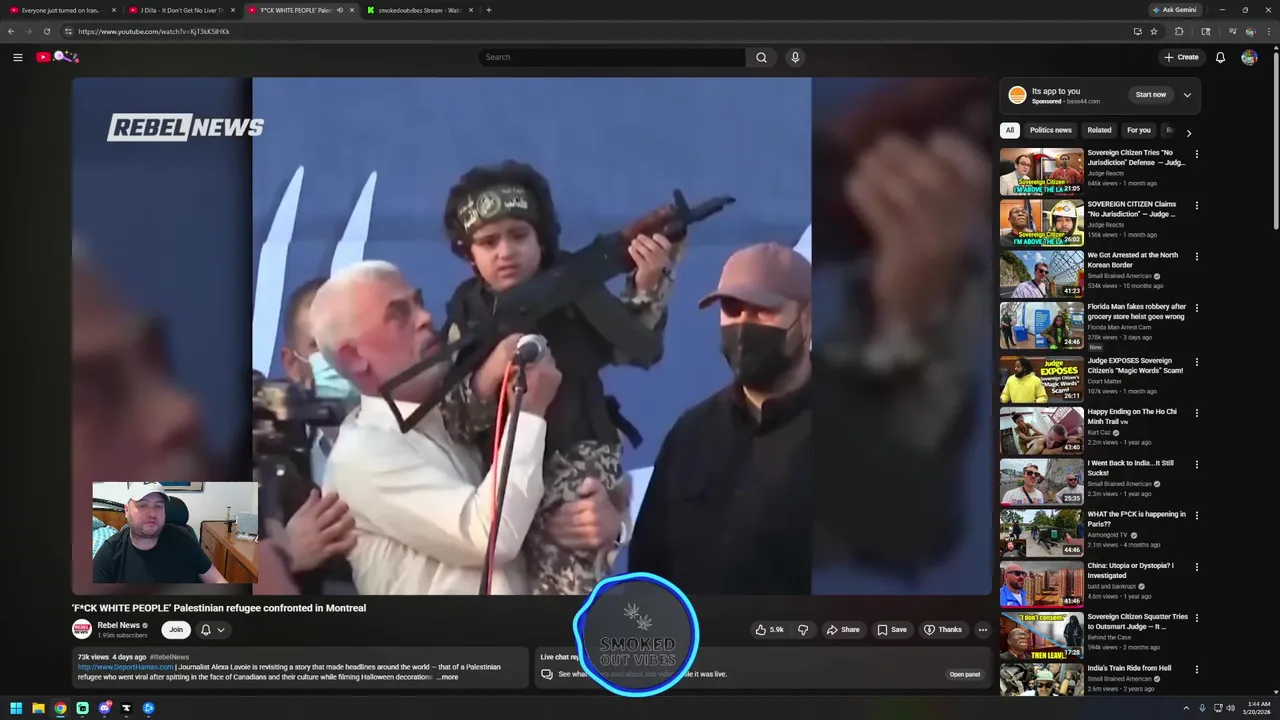This screenshot has height=720, width=1280.
Task: Reload the page with refresh icon
Action: pos(46,31)
